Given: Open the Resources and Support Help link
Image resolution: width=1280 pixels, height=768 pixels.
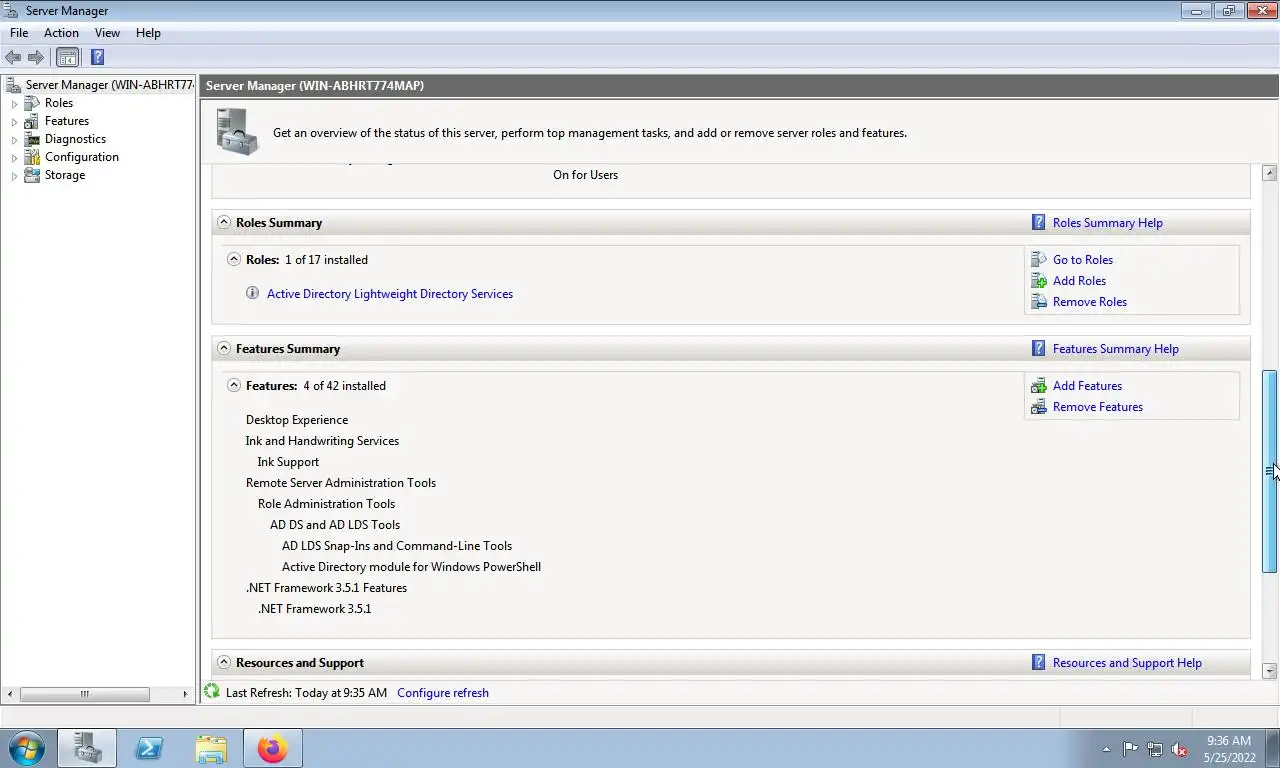Looking at the screenshot, I should click(x=1127, y=663).
